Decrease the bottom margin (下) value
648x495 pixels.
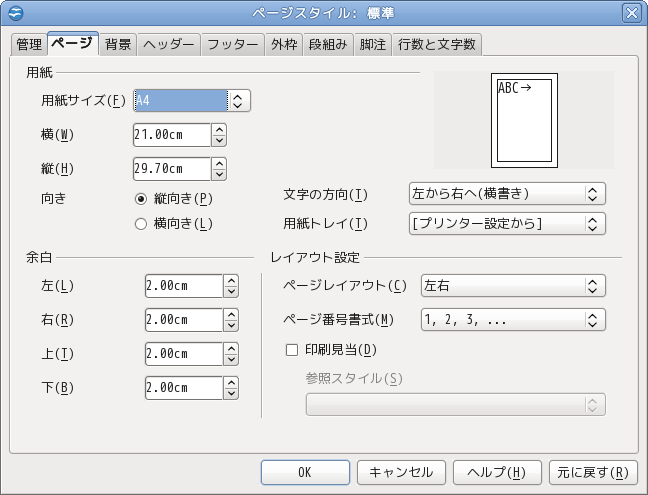(231, 394)
